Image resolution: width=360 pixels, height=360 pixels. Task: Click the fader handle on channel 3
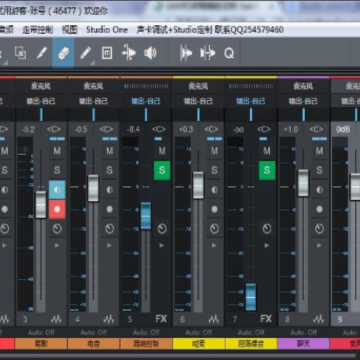(41, 205)
